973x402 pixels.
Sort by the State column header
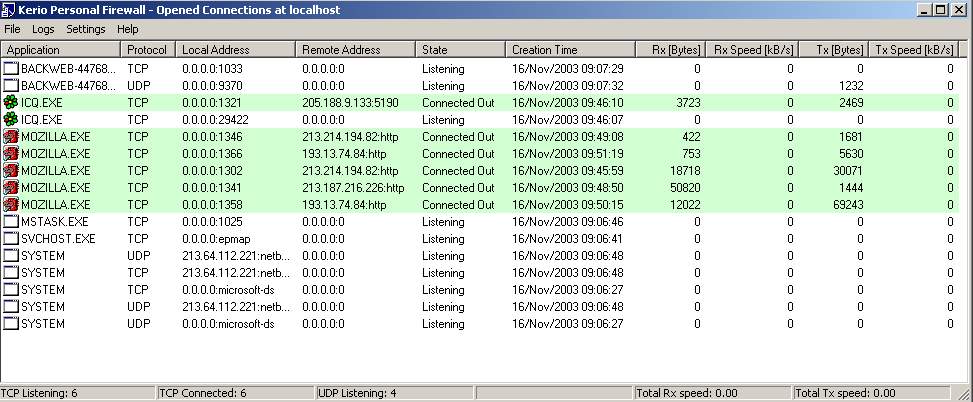[460, 50]
